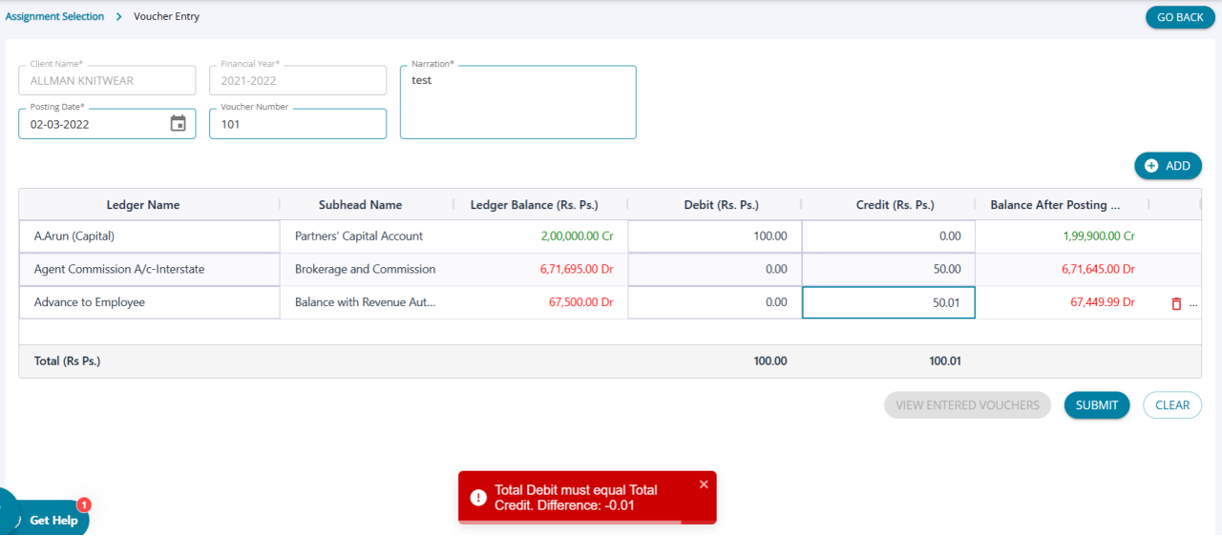
Task: Open more options for Advance to Employee row
Action: click(x=1193, y=303)
